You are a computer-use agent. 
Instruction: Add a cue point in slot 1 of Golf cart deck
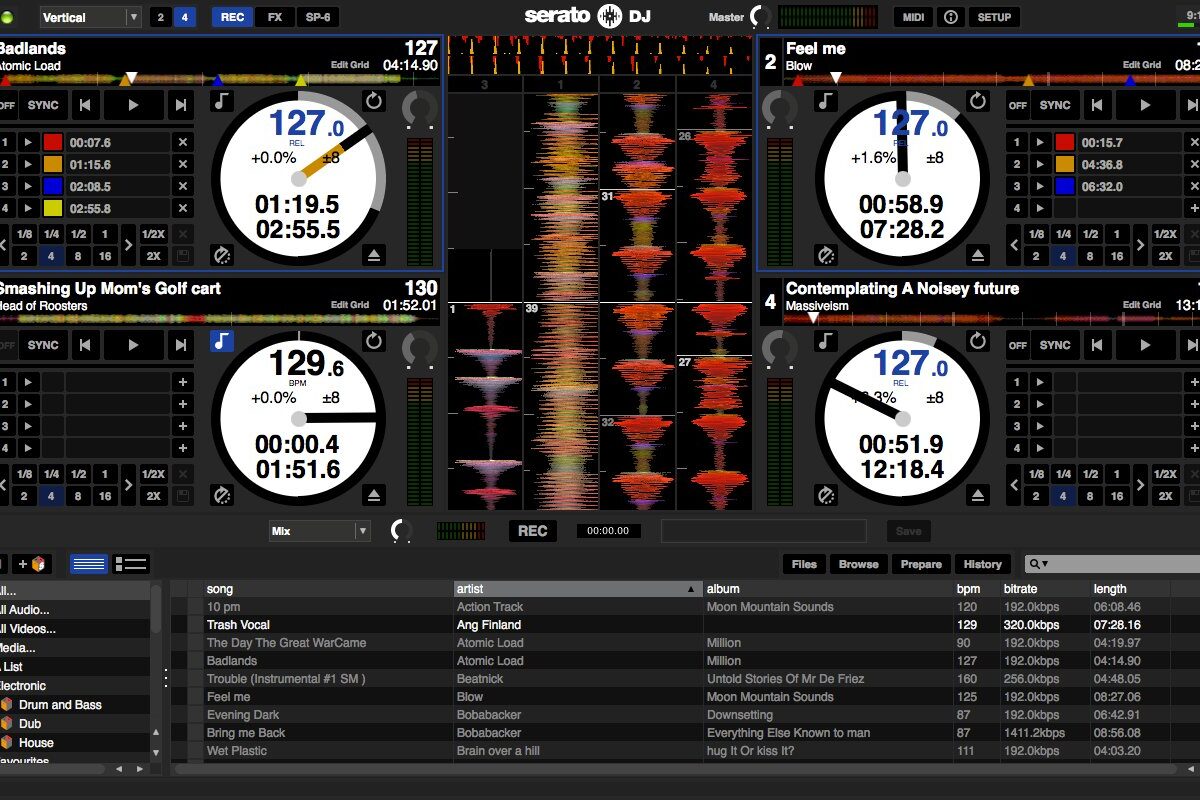pos(182,382)
